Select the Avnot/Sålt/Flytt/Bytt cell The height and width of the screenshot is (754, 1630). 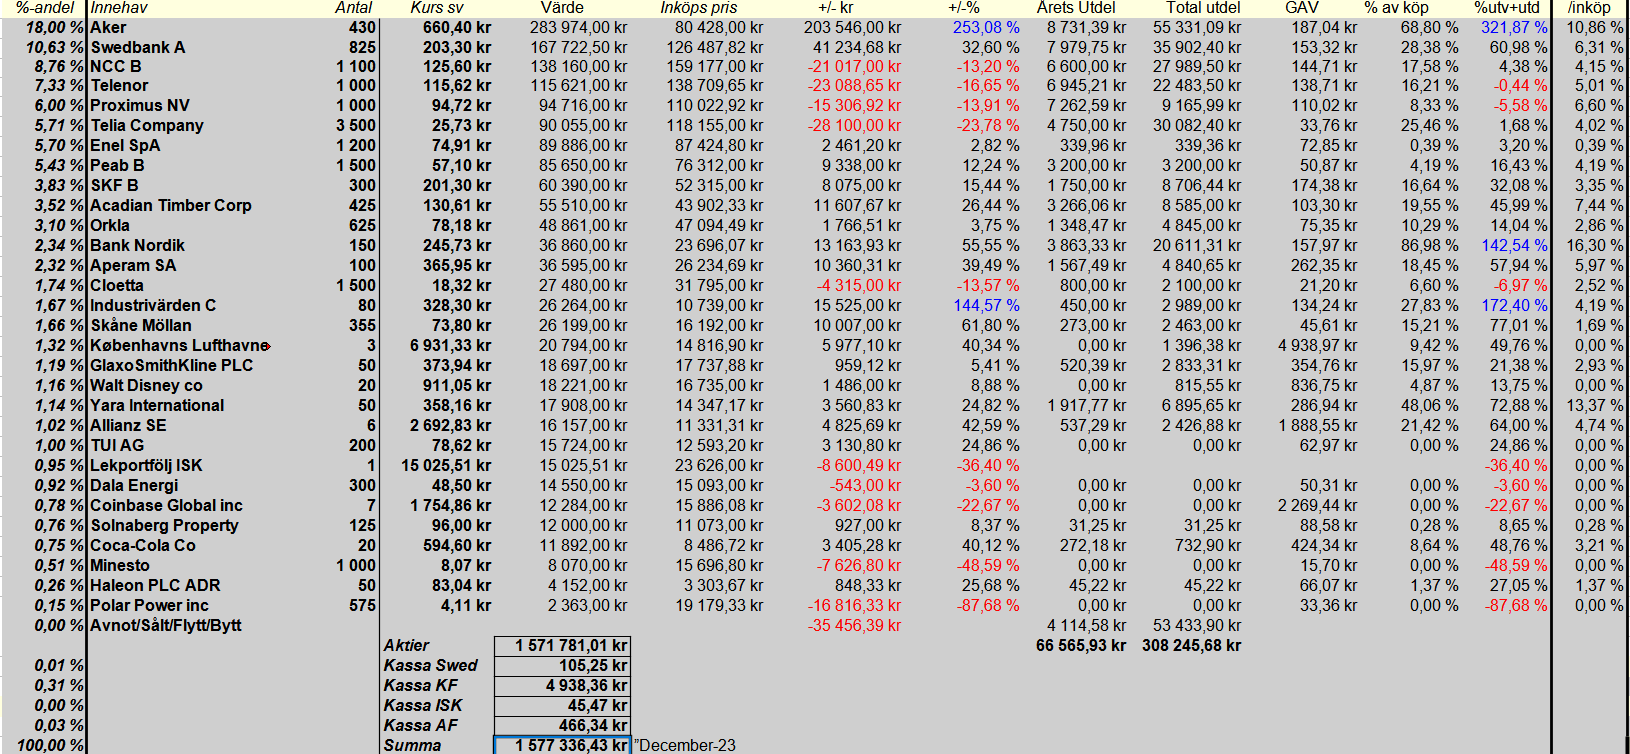point(166,626)
